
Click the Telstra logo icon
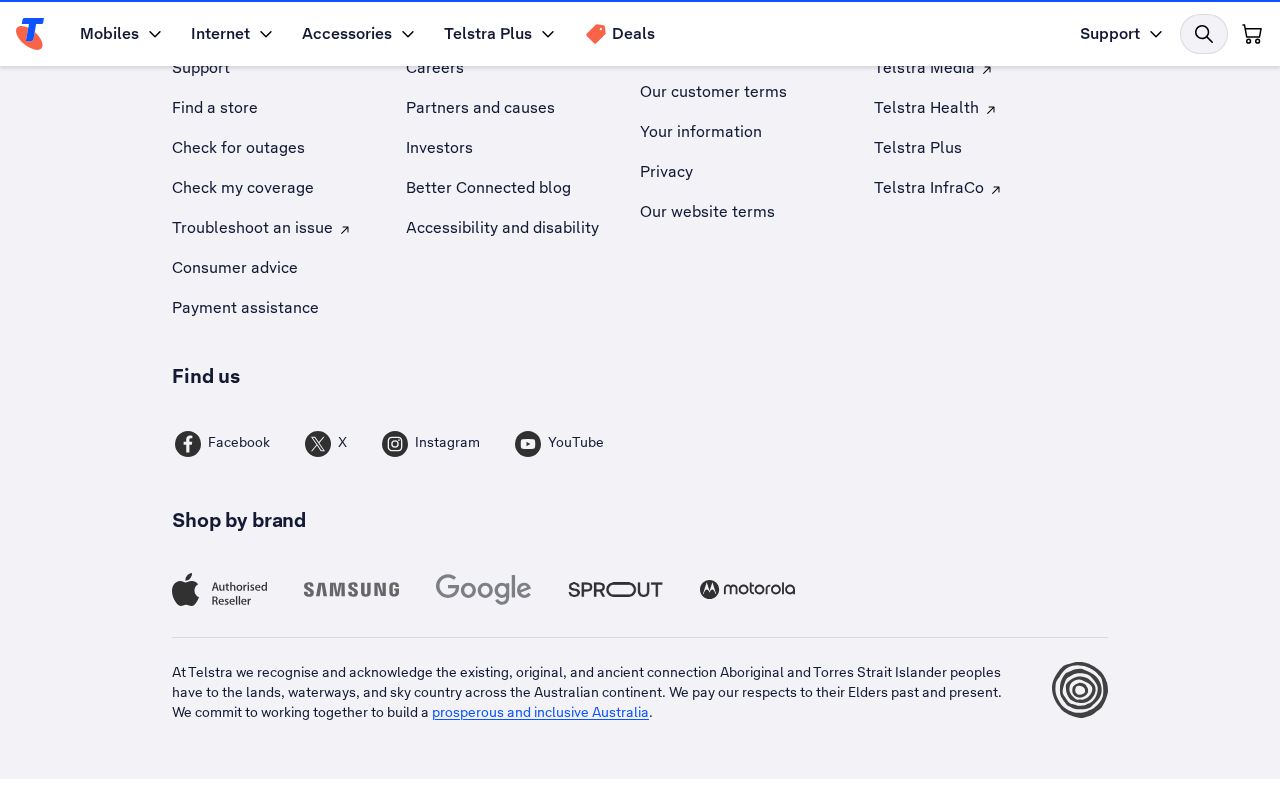pyautogui.click(x=30, y=34)
